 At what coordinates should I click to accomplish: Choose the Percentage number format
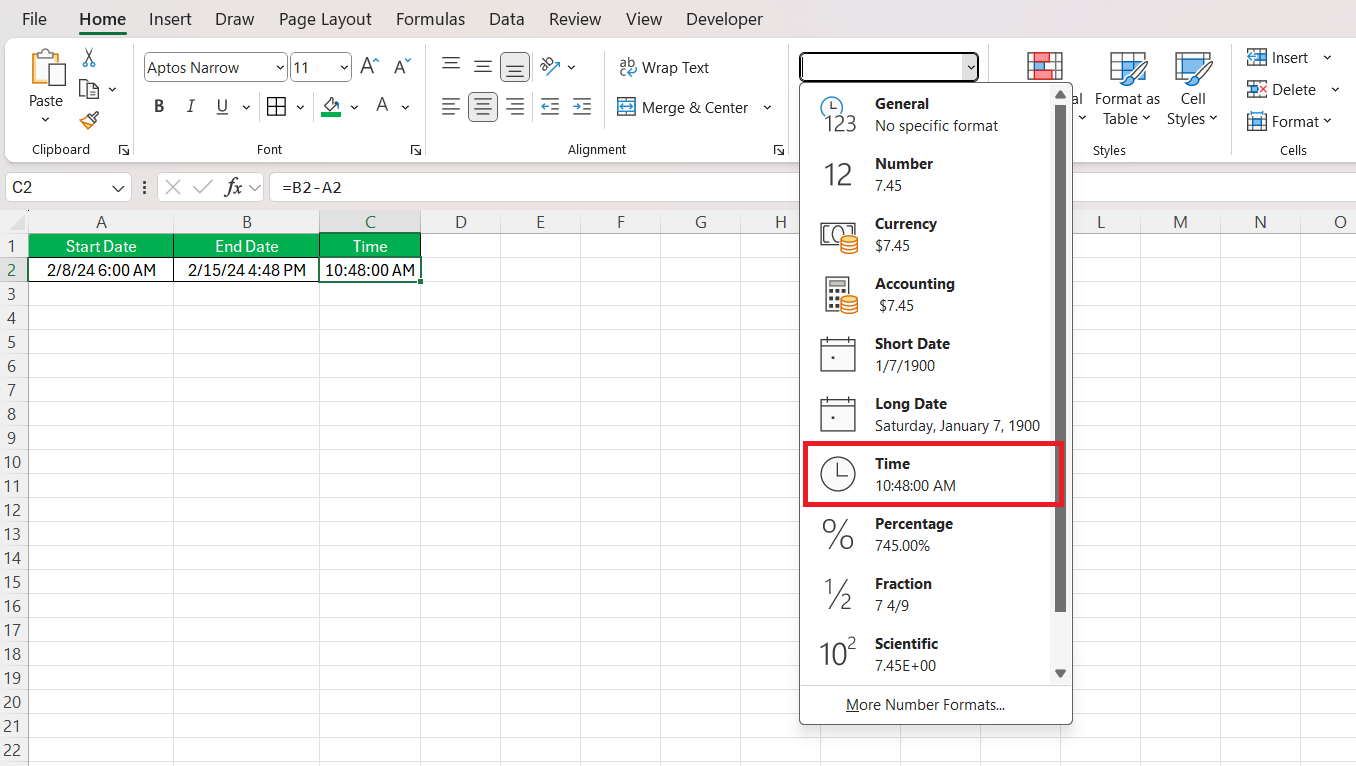[928, 535]
